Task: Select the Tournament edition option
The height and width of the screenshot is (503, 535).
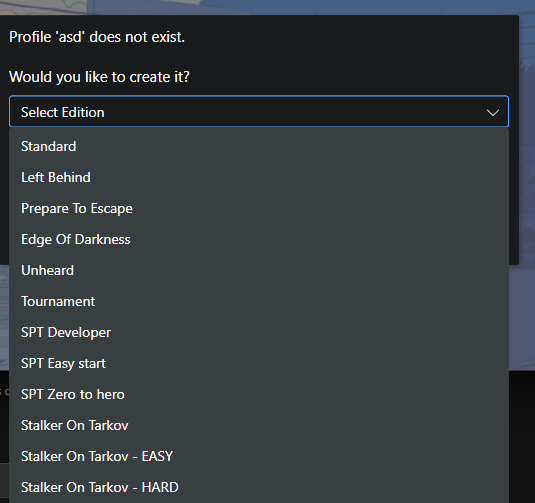Action: coord(259,302)
